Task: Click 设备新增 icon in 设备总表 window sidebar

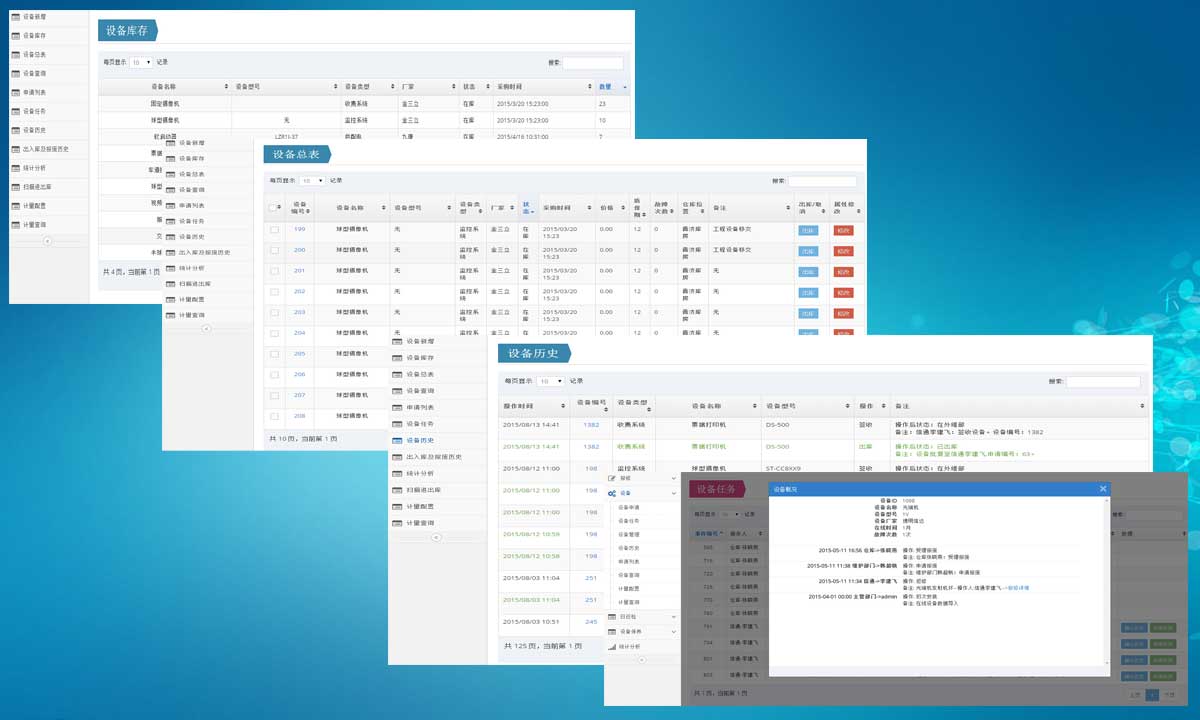Action: pyautogui.click(x=170, y=143)
